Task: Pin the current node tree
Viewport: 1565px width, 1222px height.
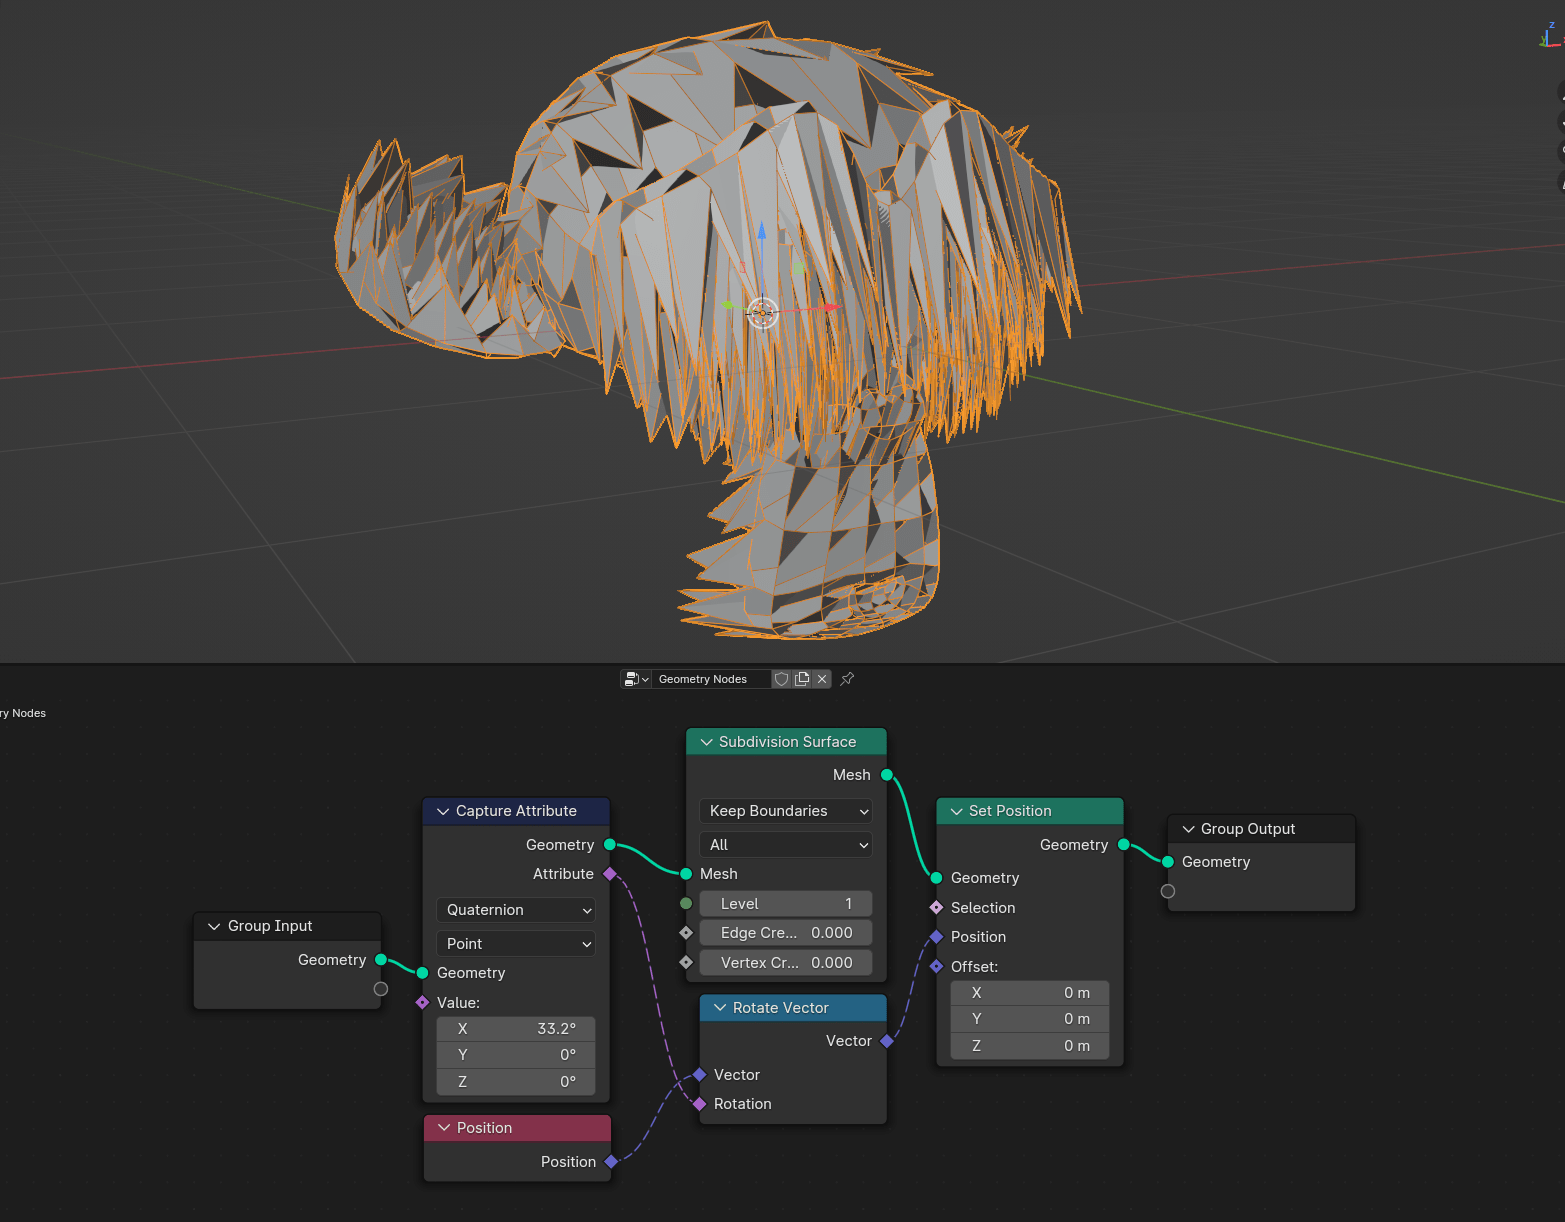Action: click(x=846, y=679)
